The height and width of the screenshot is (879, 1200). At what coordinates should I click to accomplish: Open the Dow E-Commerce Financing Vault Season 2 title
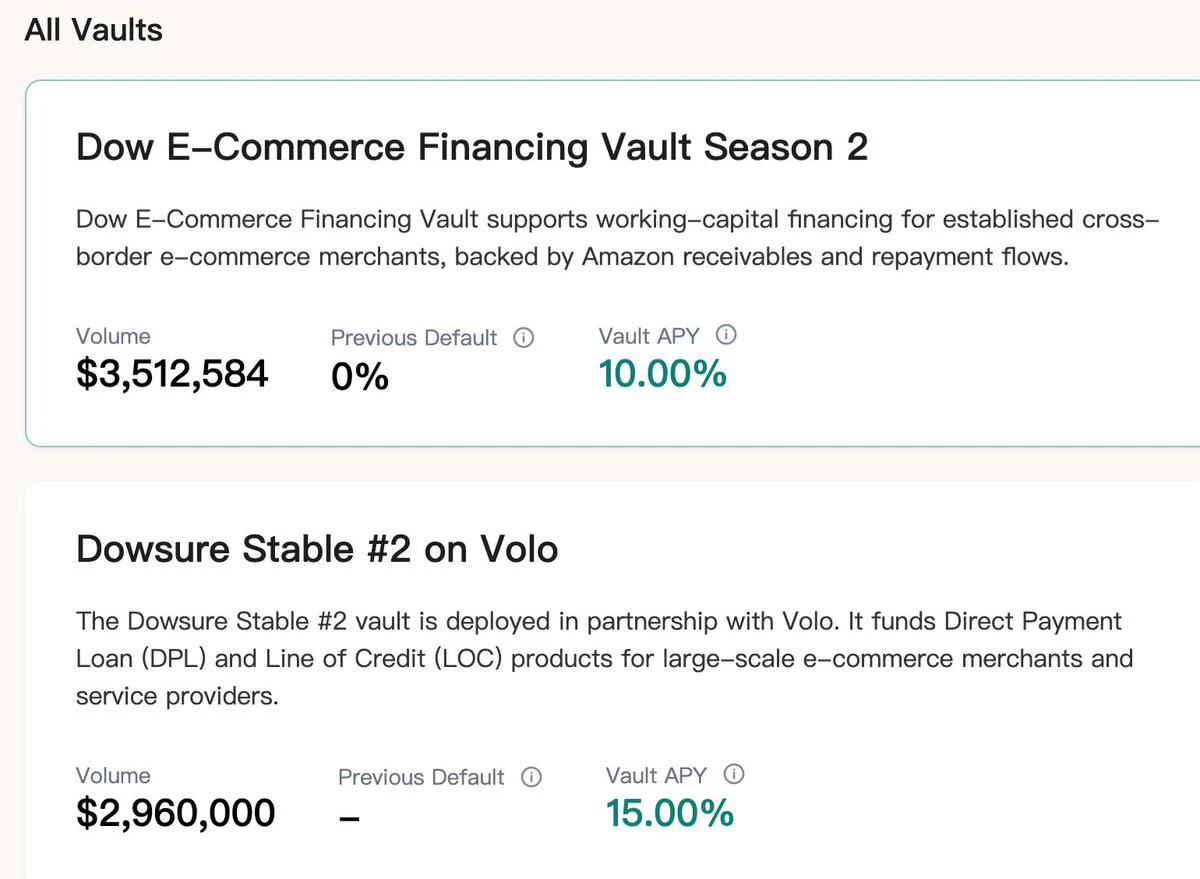coord(472,148)
